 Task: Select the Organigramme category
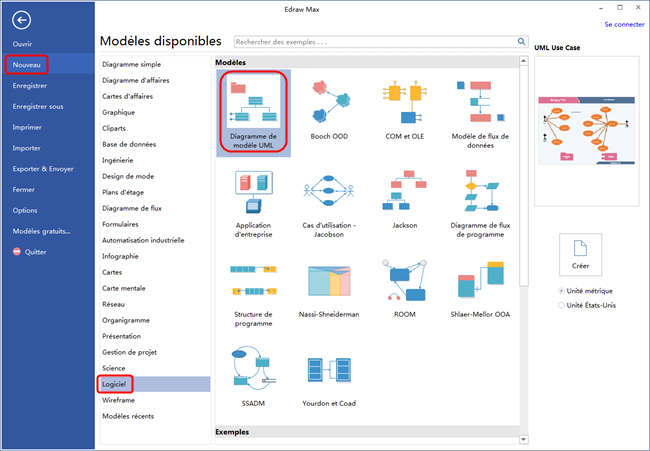[x=126, y=320]
